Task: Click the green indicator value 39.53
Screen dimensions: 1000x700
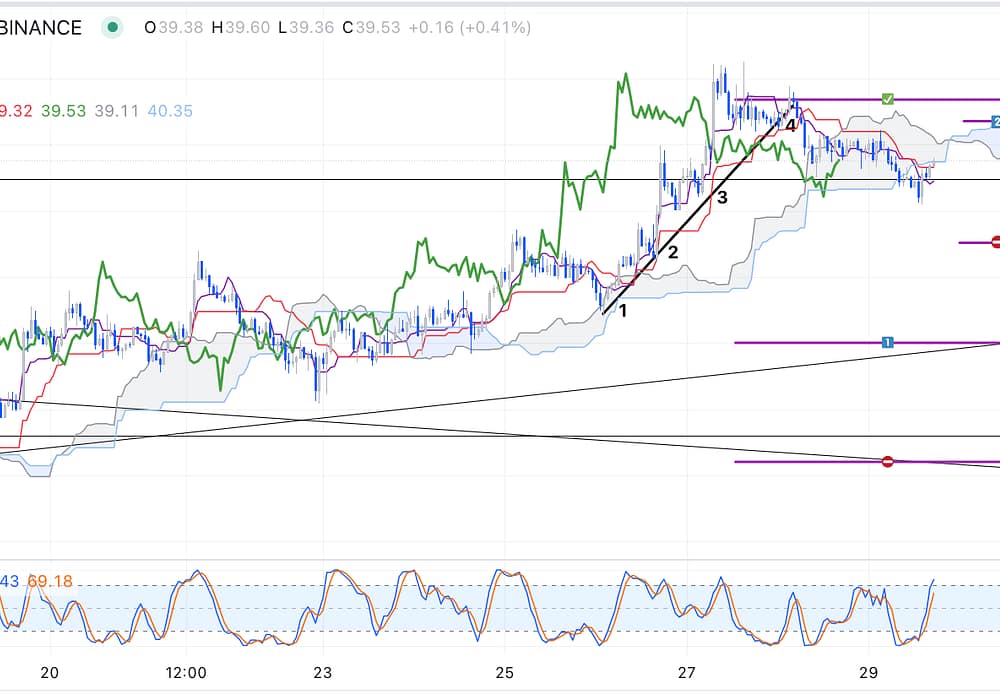Action: [63, 110]
